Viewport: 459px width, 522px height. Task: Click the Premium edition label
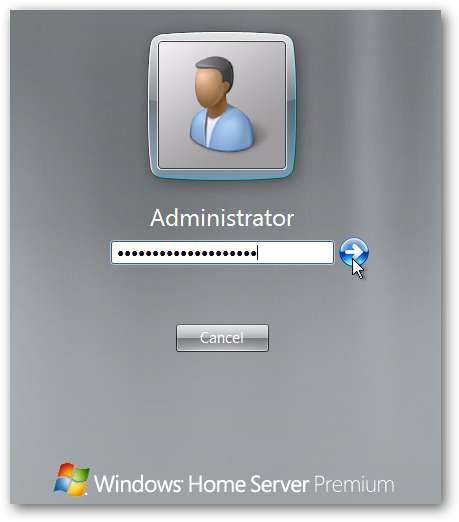[354, 484]
